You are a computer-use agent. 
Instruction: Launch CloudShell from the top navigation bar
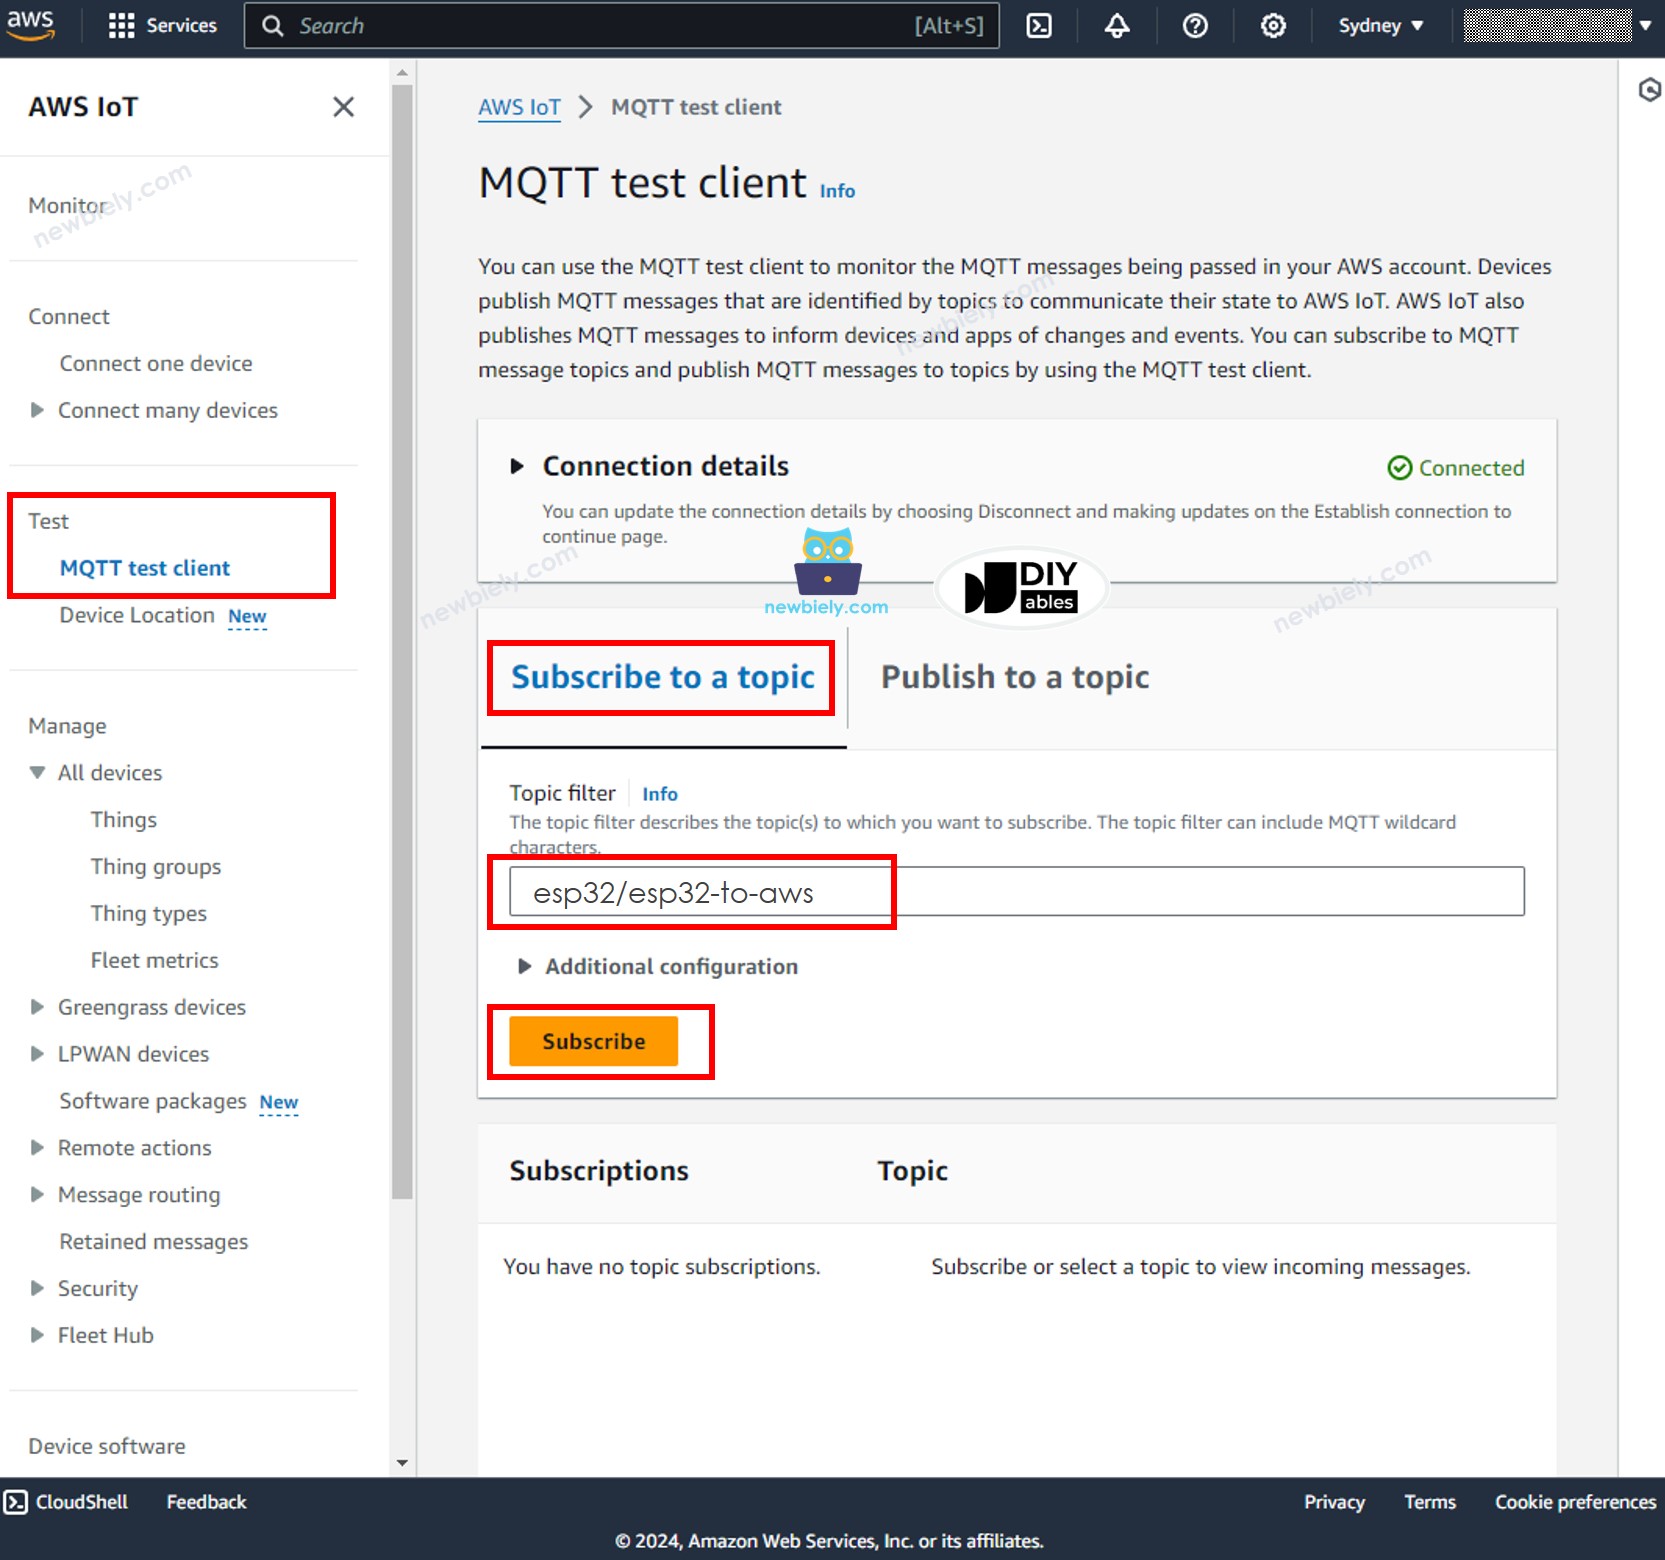pyautogui.click(x=1039, y=25)
